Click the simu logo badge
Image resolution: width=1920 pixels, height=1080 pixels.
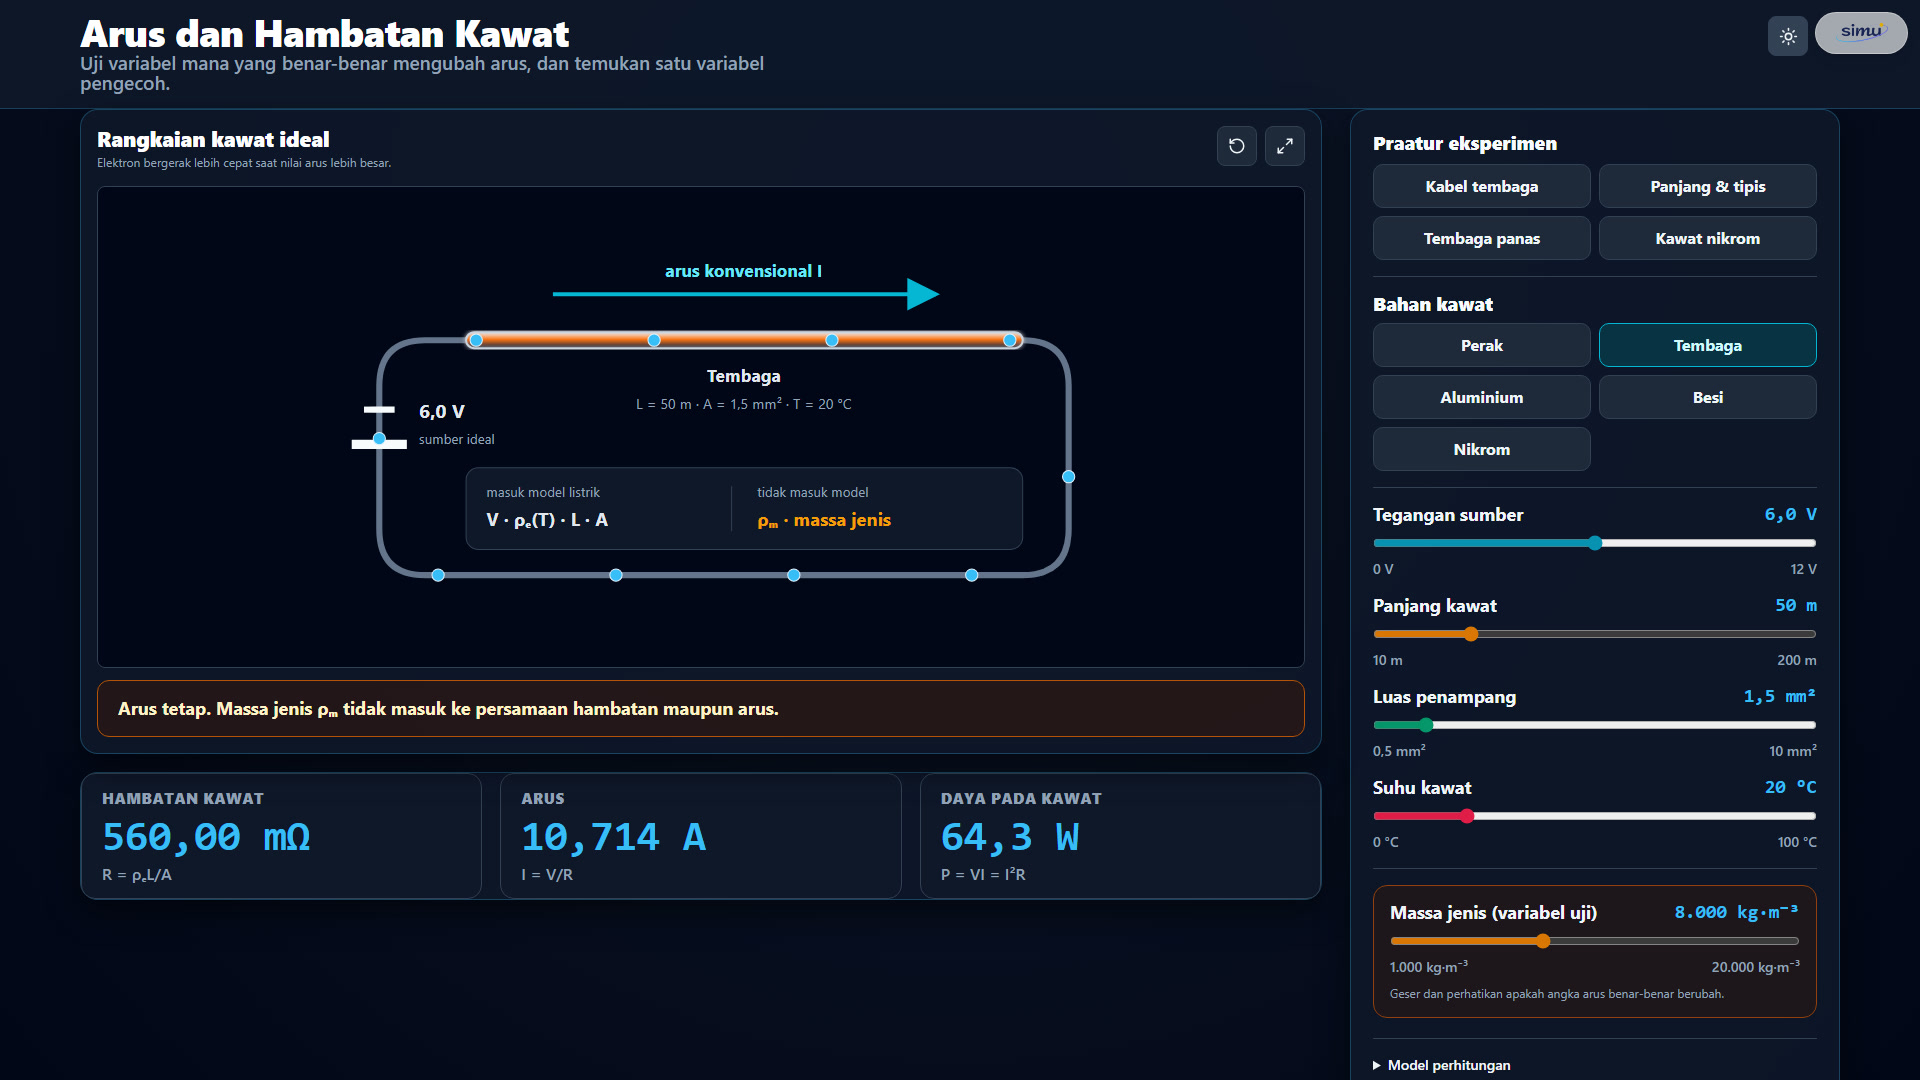(x=1861, y=33)
